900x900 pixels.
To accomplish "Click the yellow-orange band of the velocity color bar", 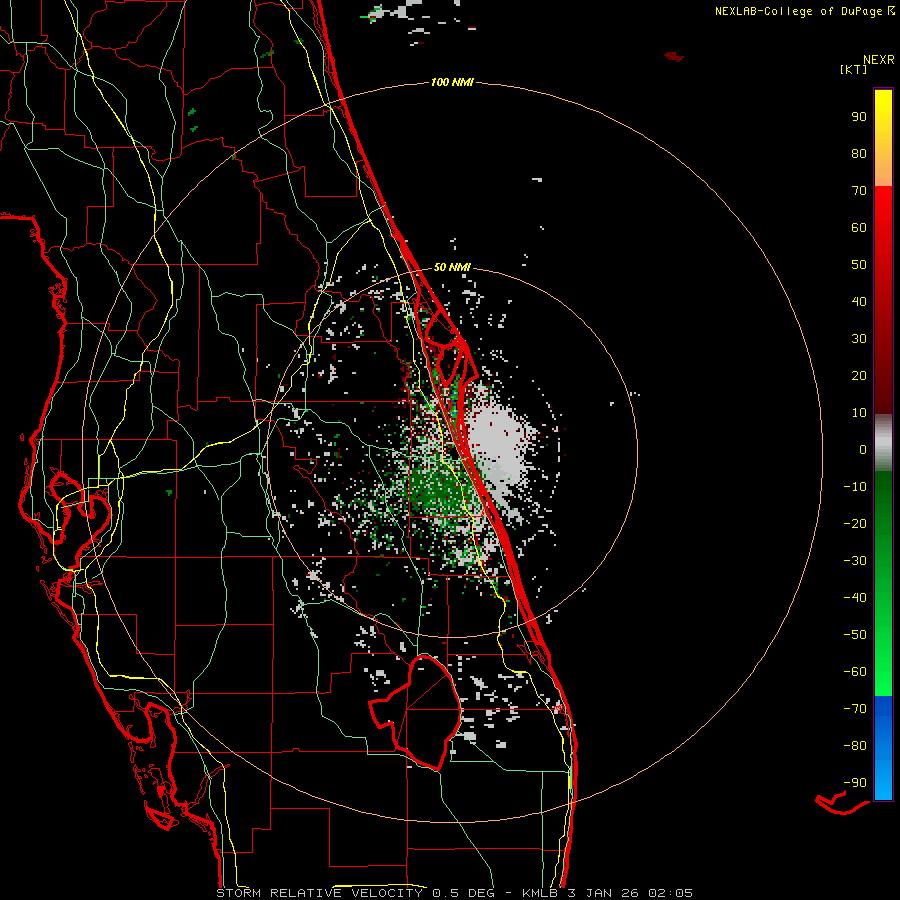I will [x=883, y=138].
